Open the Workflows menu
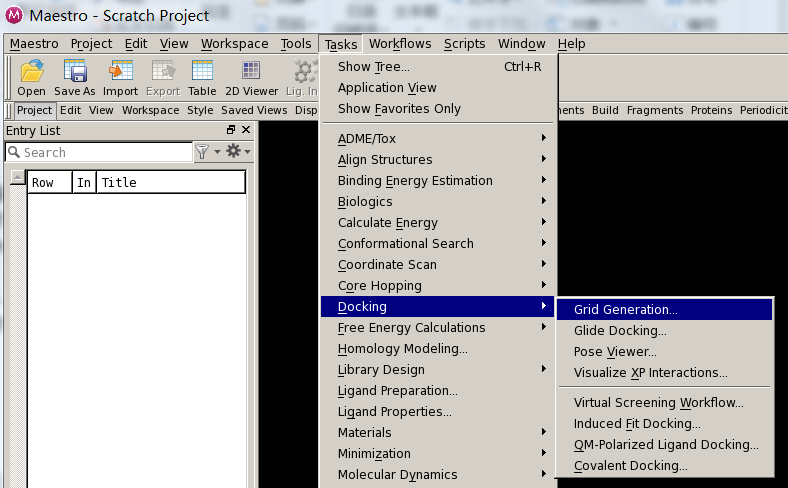 click(400, 44)
